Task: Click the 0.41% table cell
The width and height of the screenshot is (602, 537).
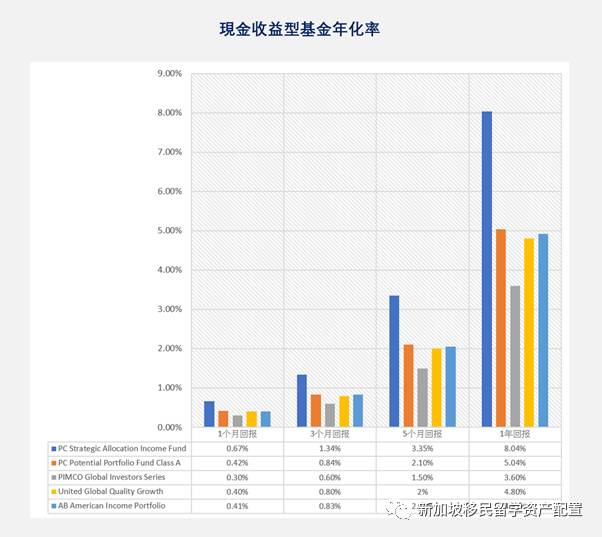Action: pos(237,506)
